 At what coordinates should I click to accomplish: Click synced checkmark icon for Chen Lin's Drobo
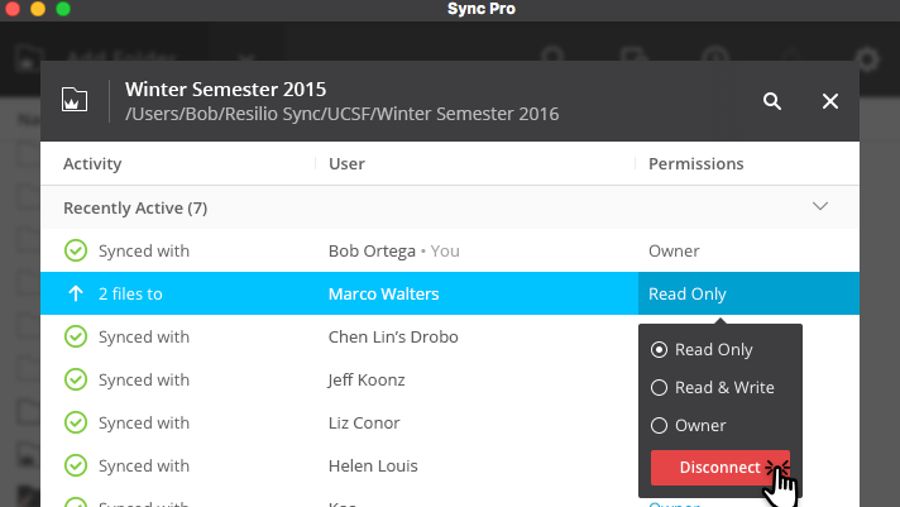click(x=75, y=337)
